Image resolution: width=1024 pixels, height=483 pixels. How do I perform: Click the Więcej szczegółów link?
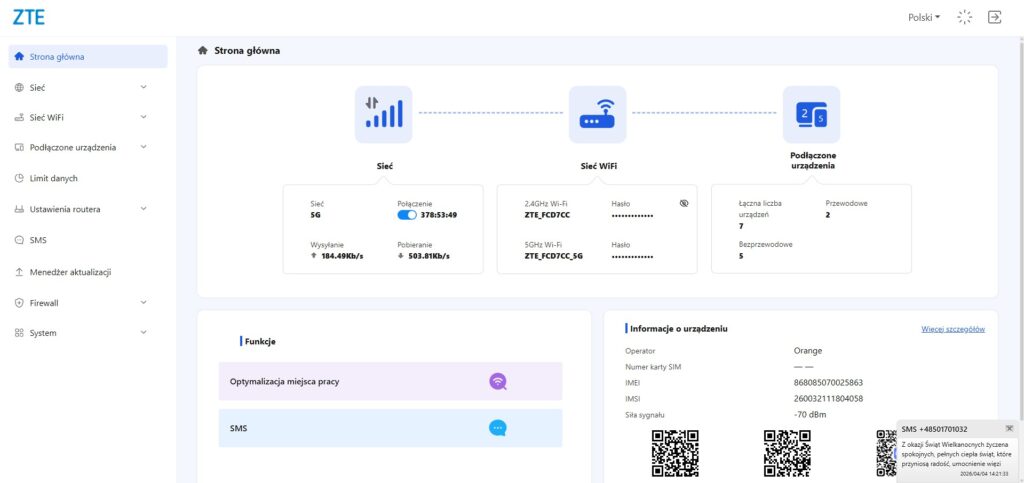tap(953, 329)
